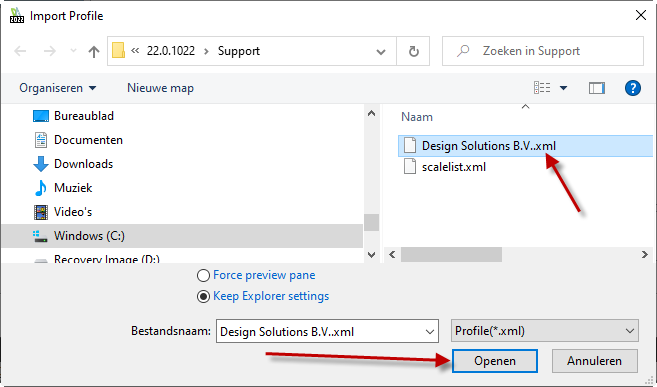Click the Annuleren button
657x387 pixels.
coord(595,361)
